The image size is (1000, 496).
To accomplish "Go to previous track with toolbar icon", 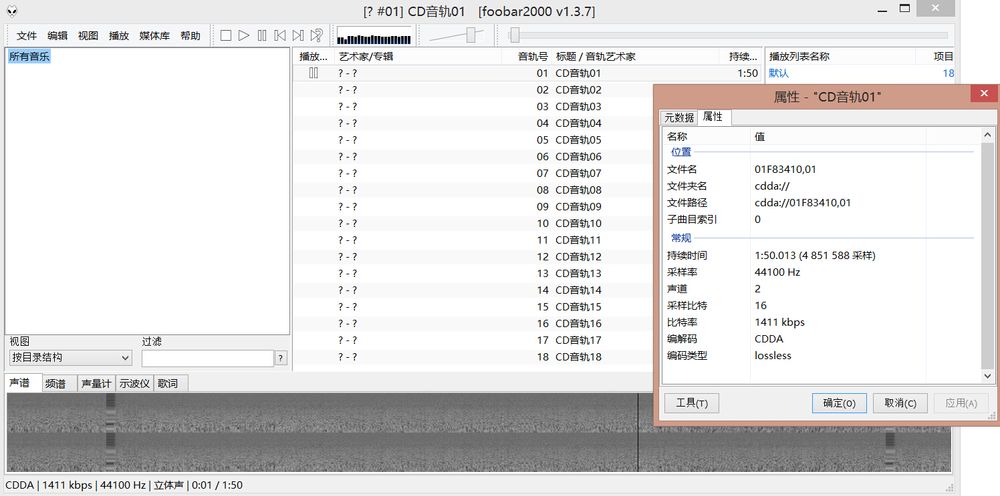I will click(x=280, y=36).
